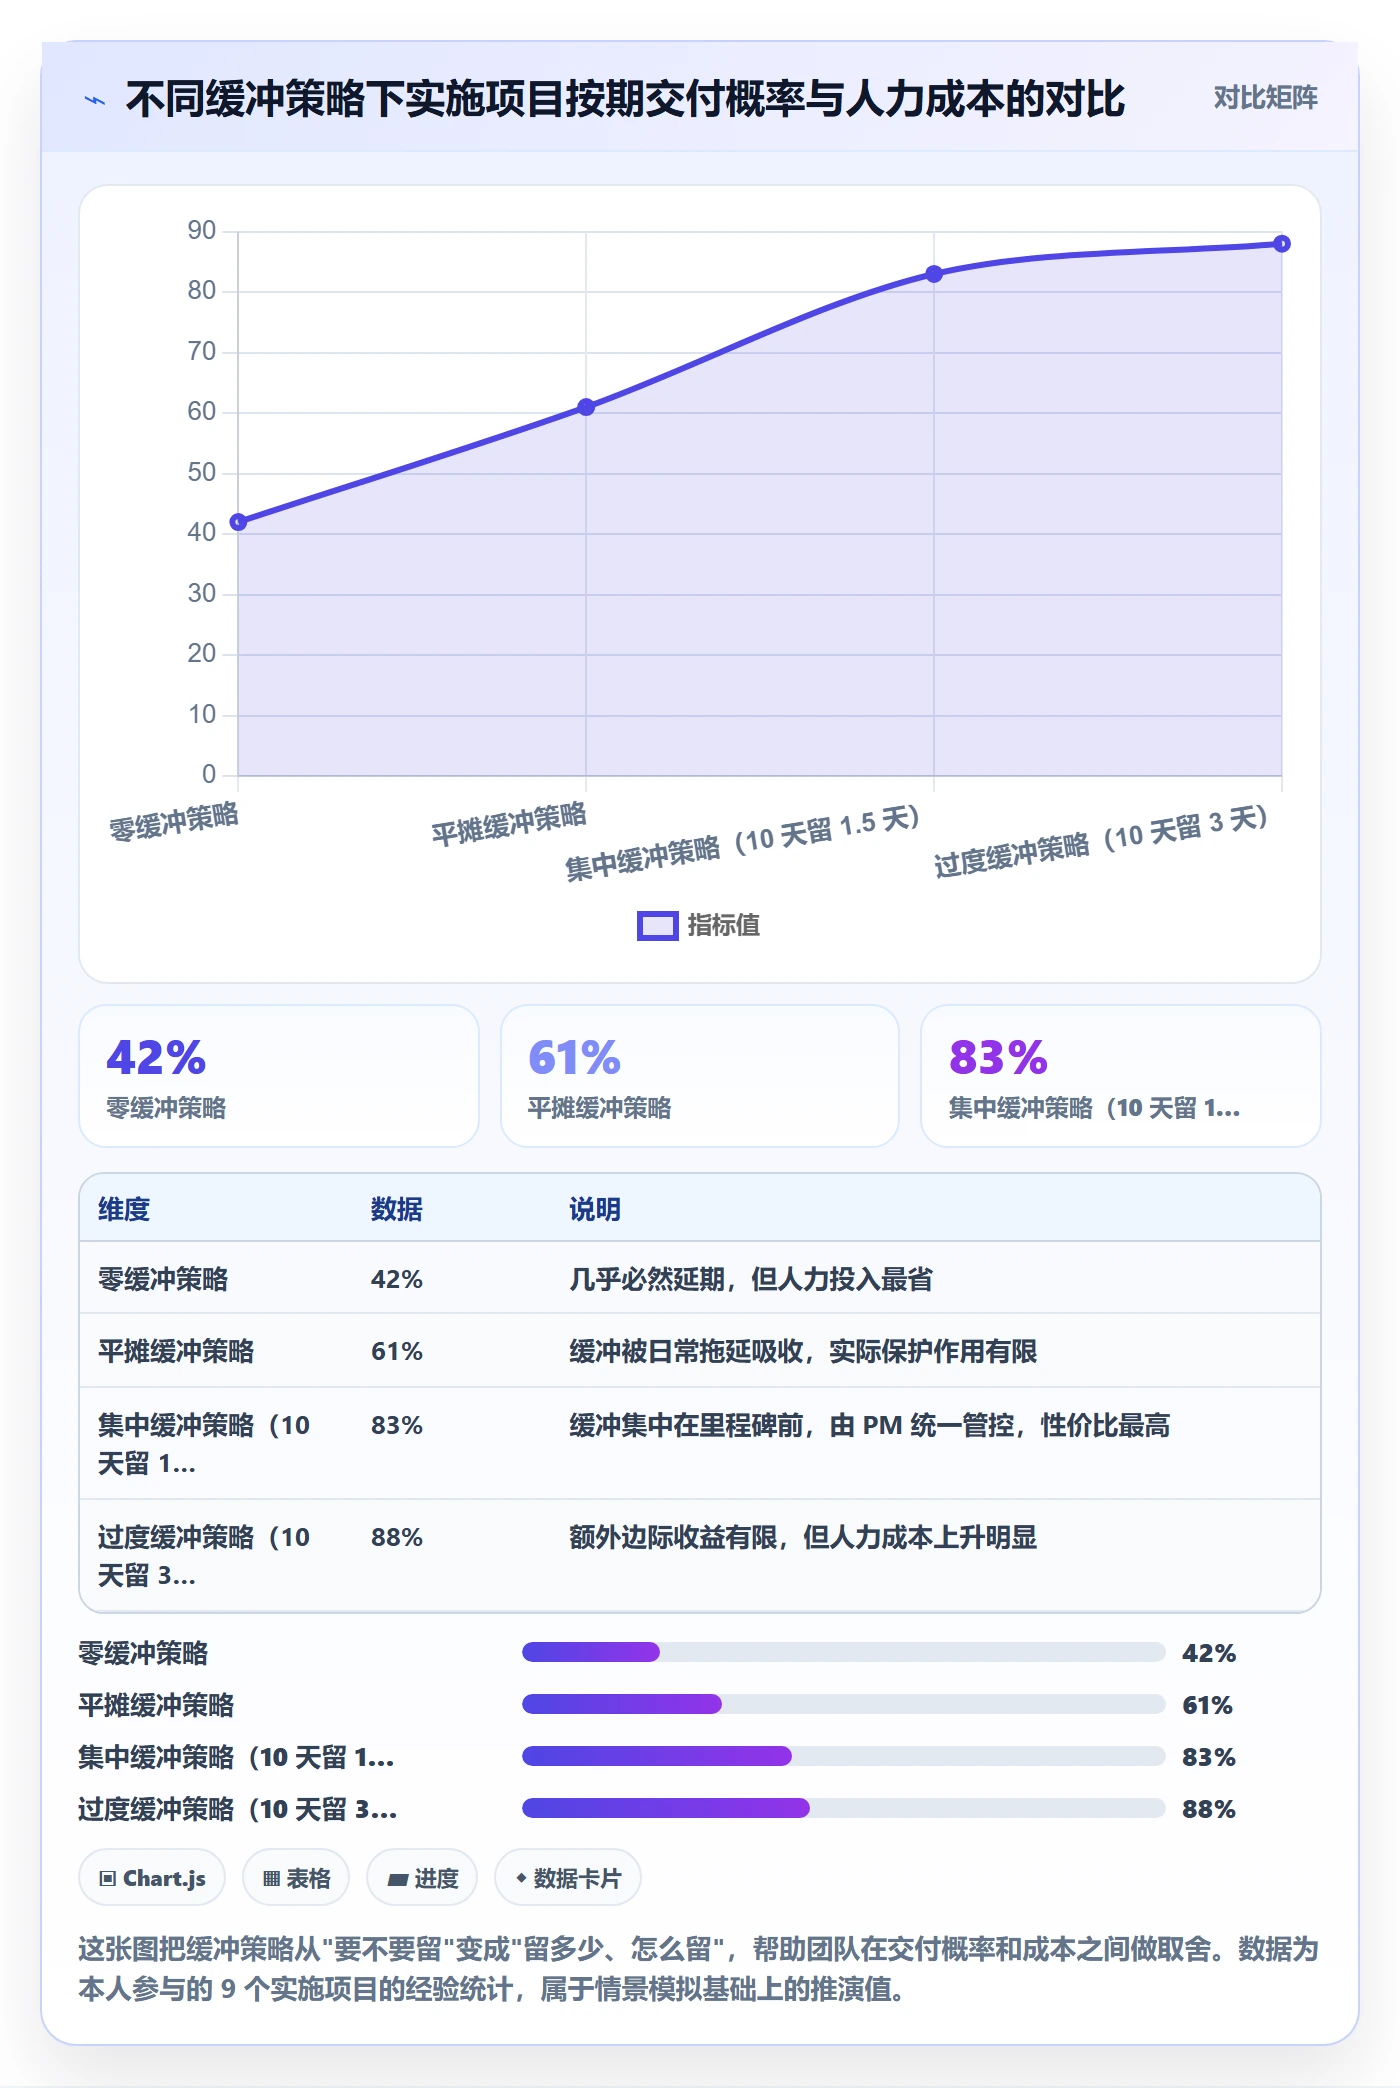Click the 表格 tag chip

[x=296, y=1878]
